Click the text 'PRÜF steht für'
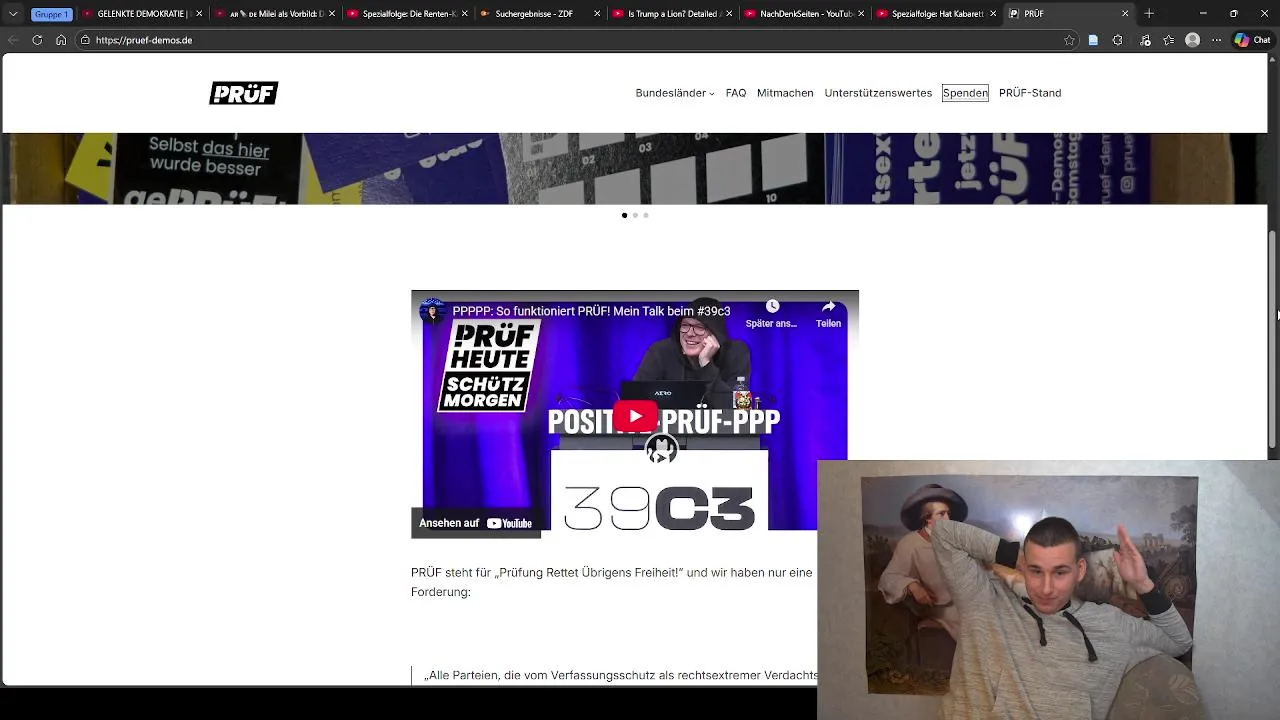The image size is (1280, 720). [449, 573]
